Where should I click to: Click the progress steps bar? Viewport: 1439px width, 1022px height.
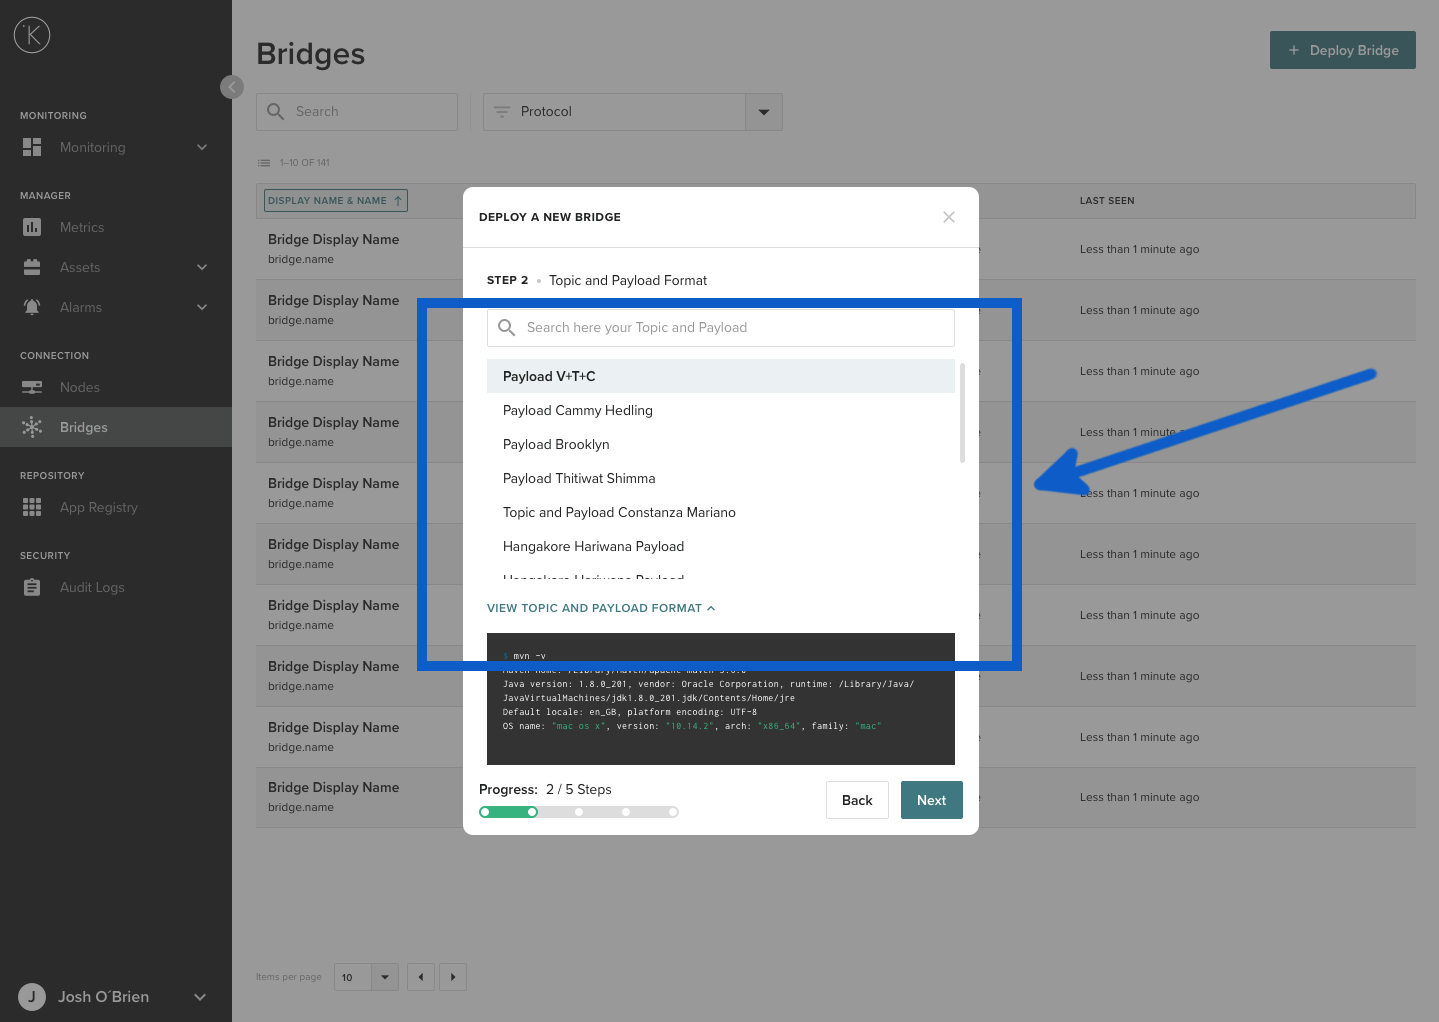[579, 812]
